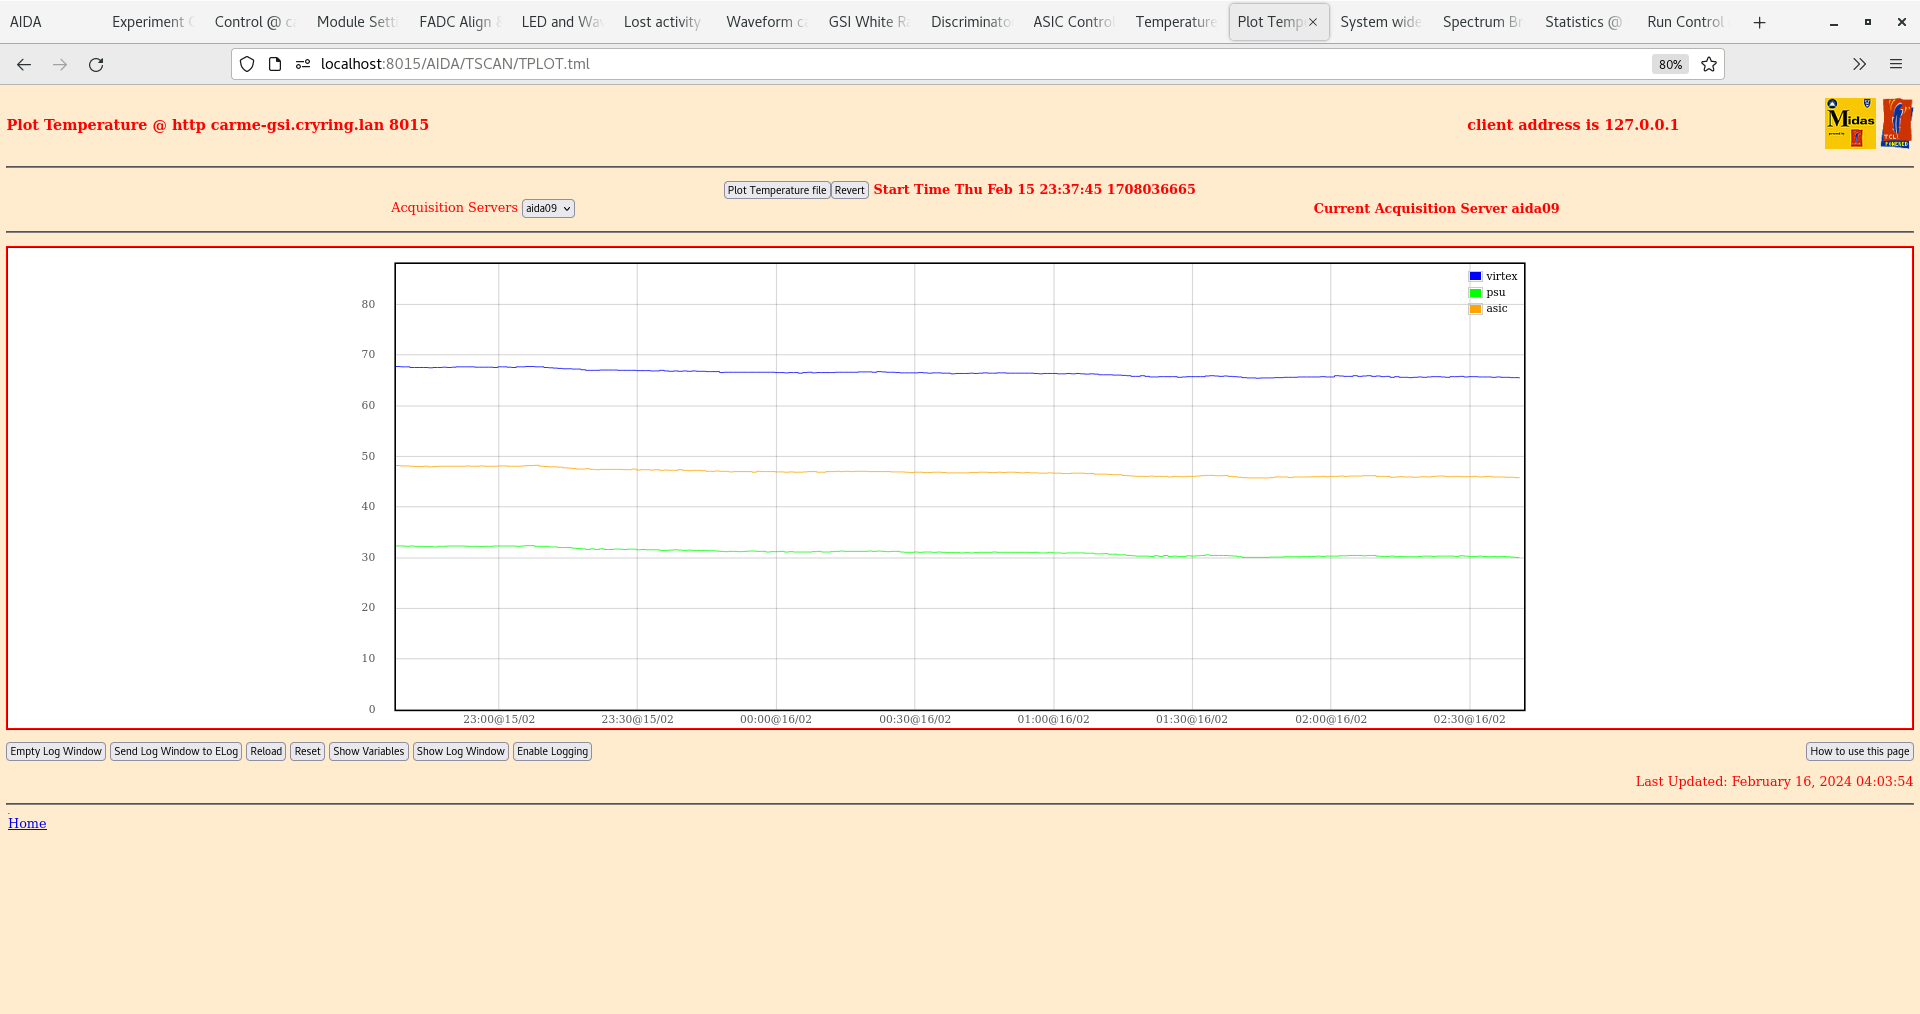Toggle the Enable Logging button
The width and height of the screenshot is (1920, 1014).
point(552,751)
